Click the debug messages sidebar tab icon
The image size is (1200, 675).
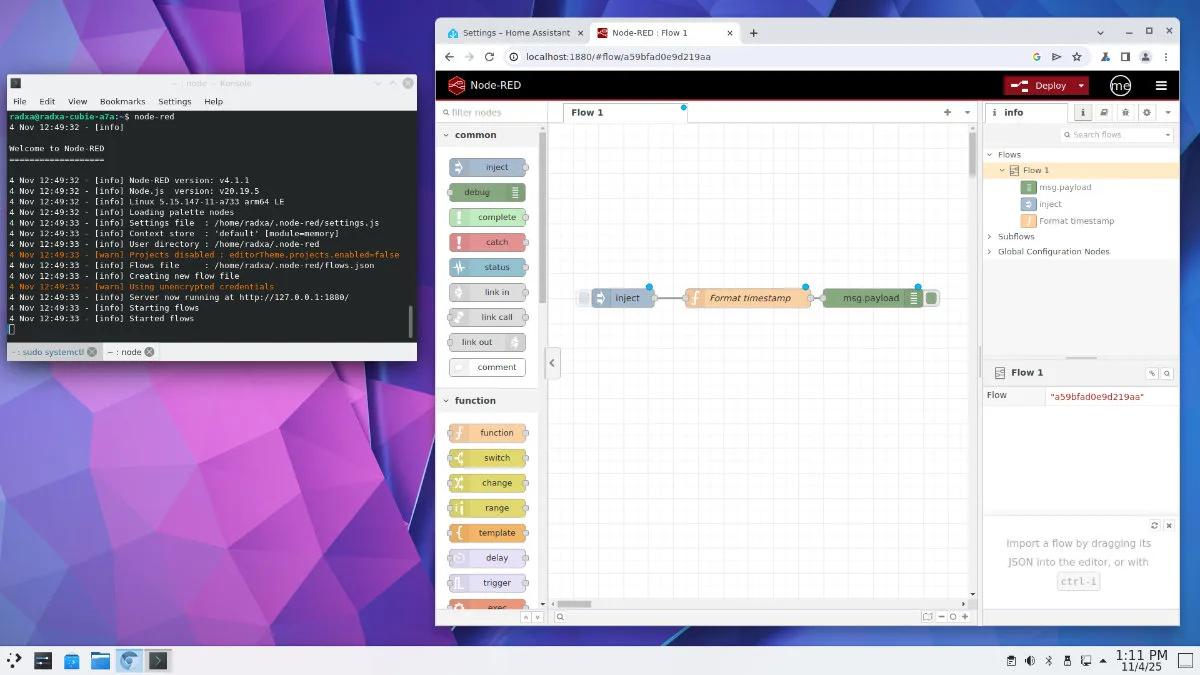pyautogui.click(x=1125, y=113)
